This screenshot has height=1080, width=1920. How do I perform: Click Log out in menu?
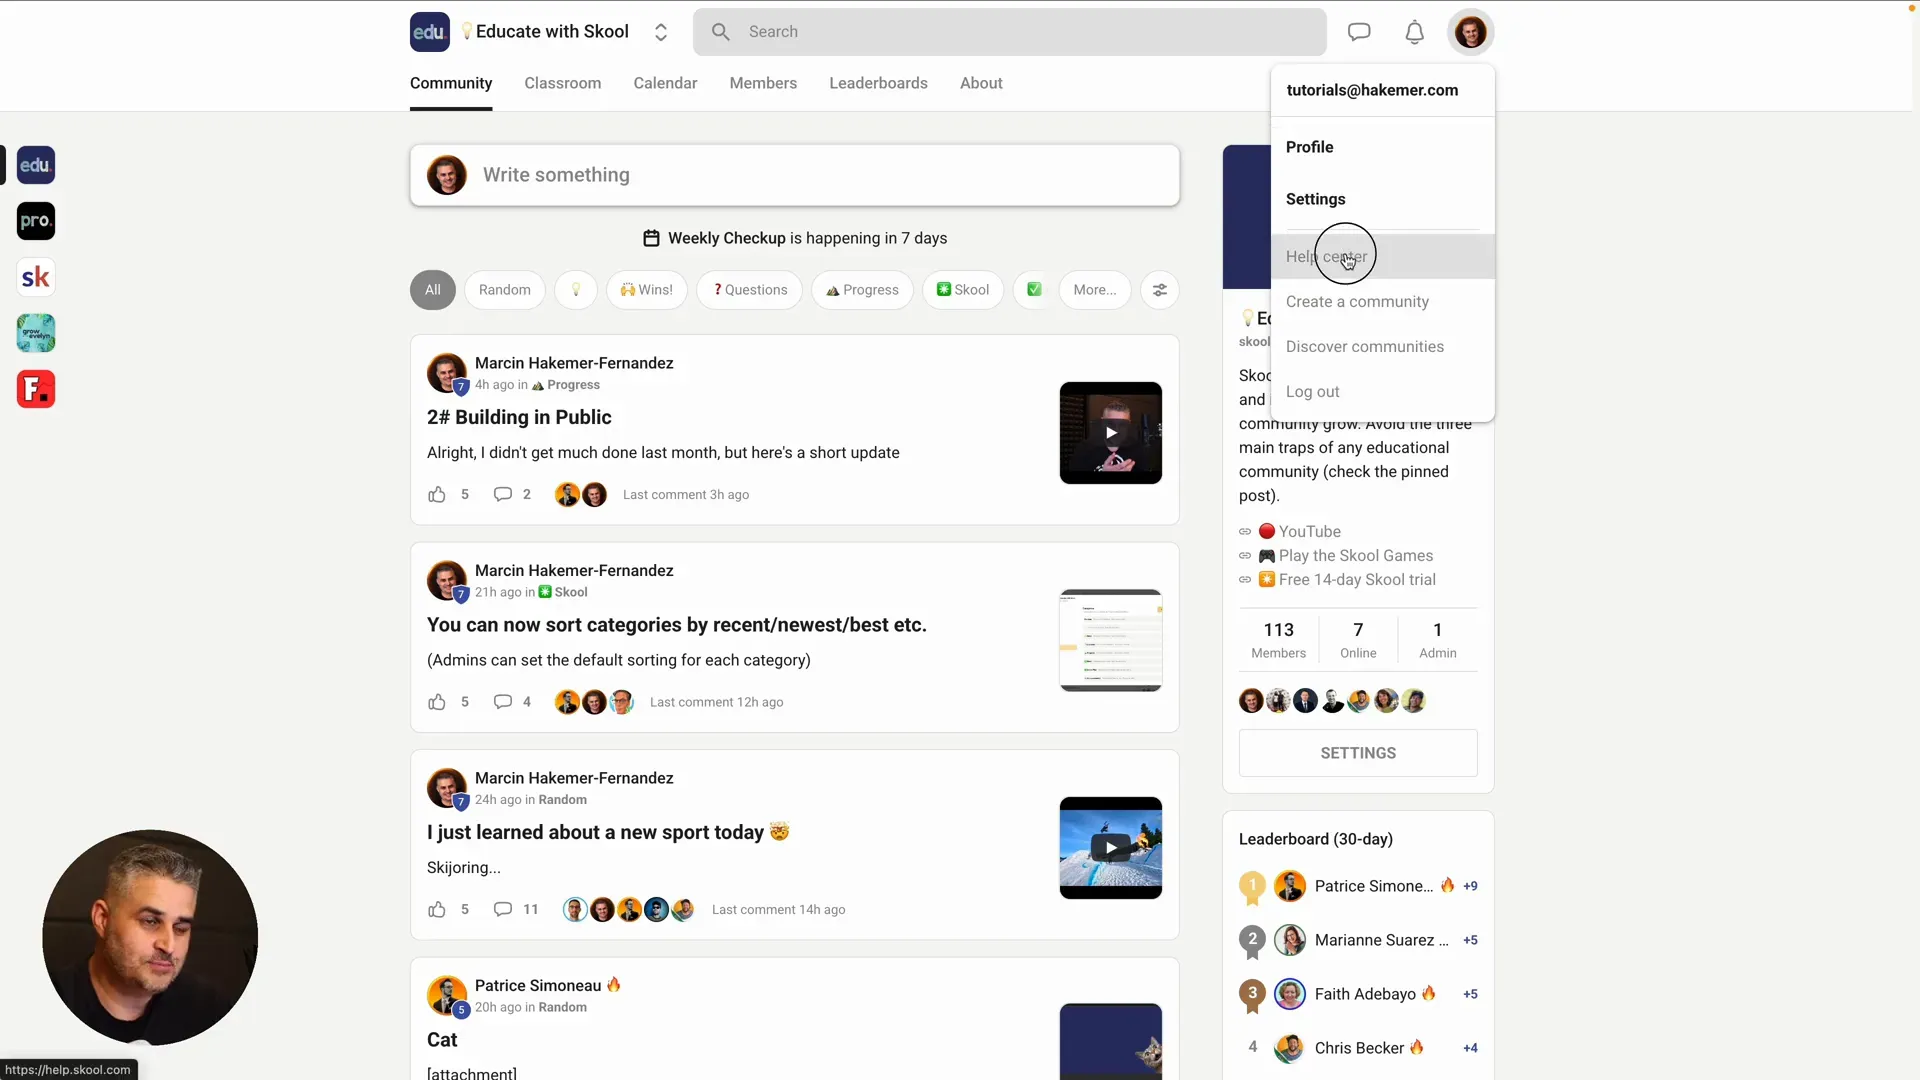[x=1383, y=391]
